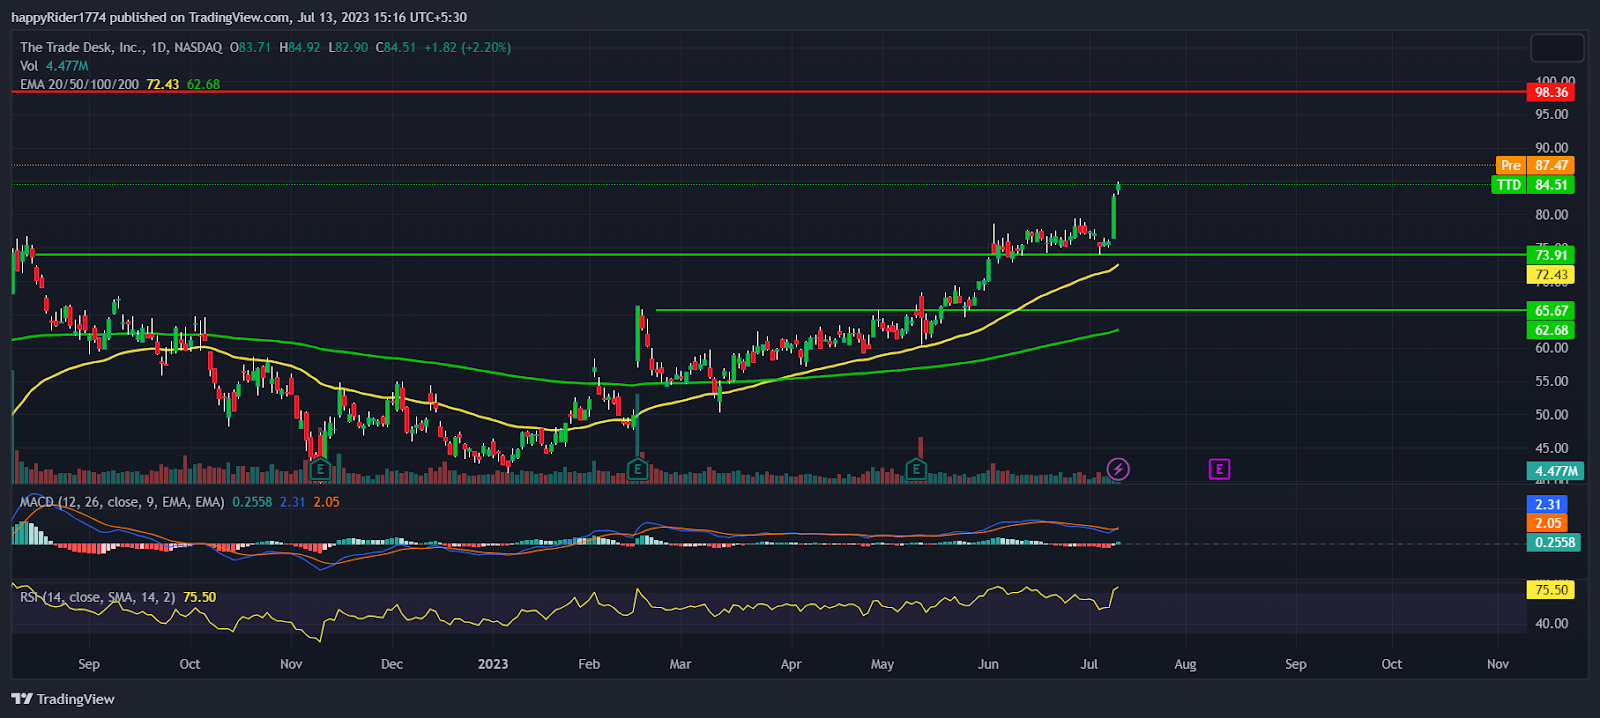
Task: Click the +1.82 (+2.20%) change value
Action: [x=467, y=47]
